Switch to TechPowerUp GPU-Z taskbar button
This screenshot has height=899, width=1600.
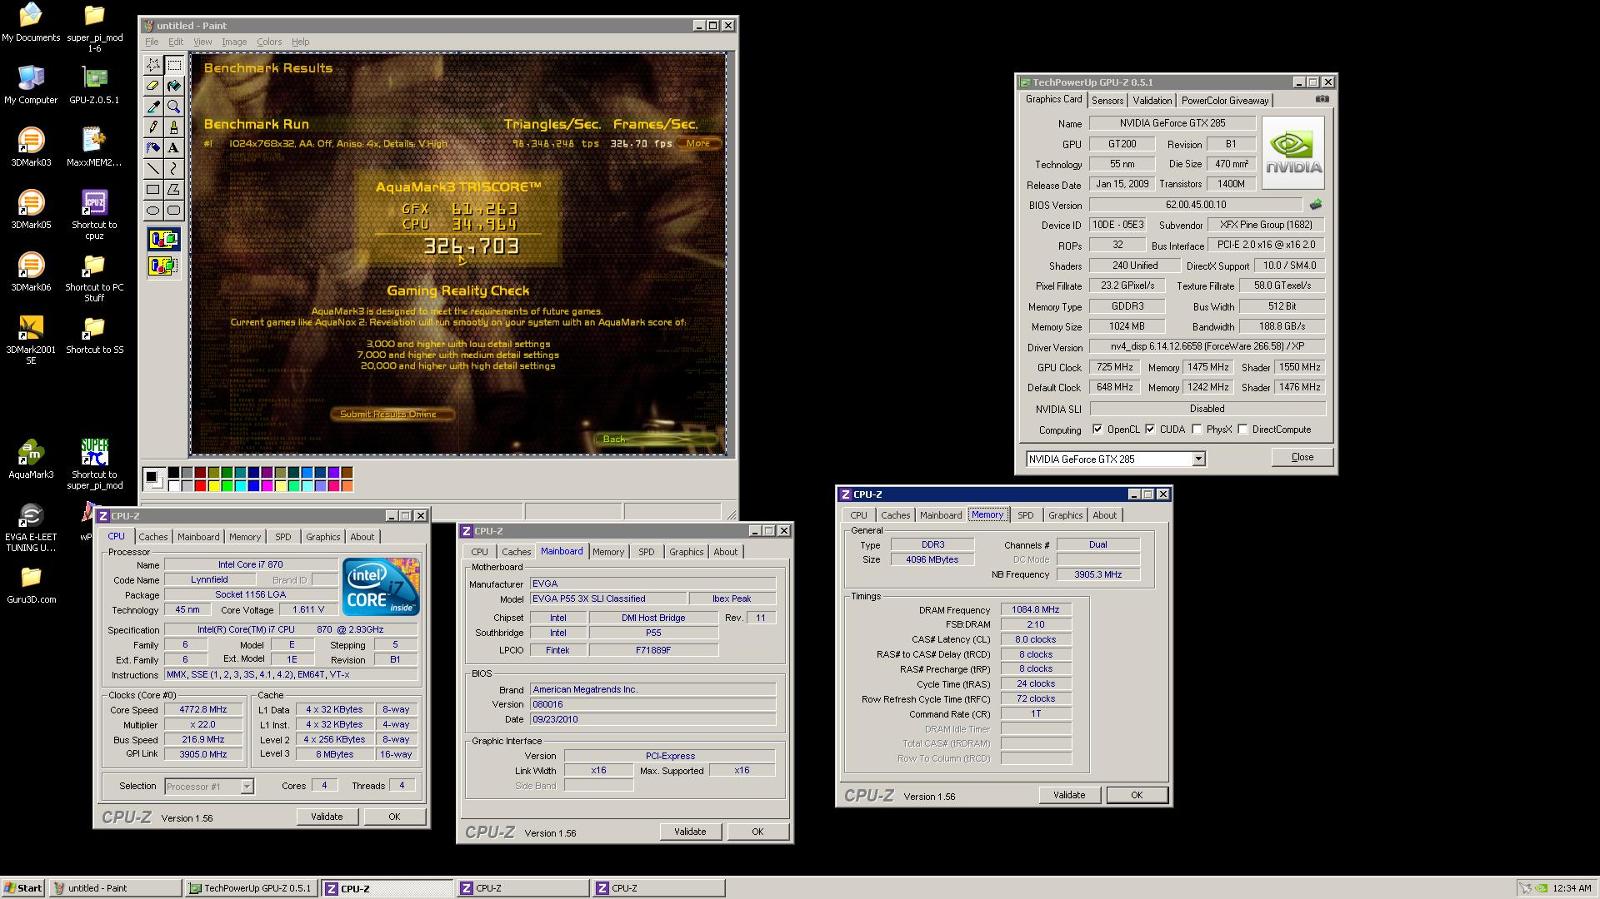[251, 888]
